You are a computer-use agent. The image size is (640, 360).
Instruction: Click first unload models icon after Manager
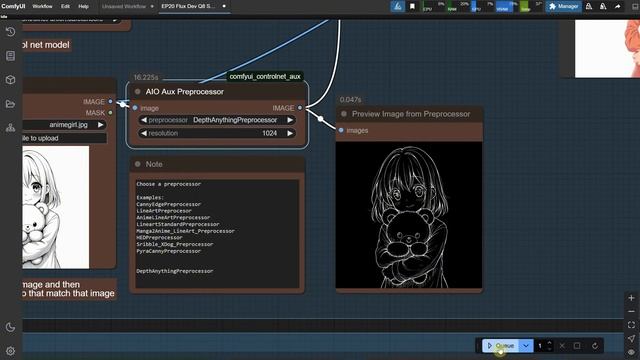click(x=589, y=7)
